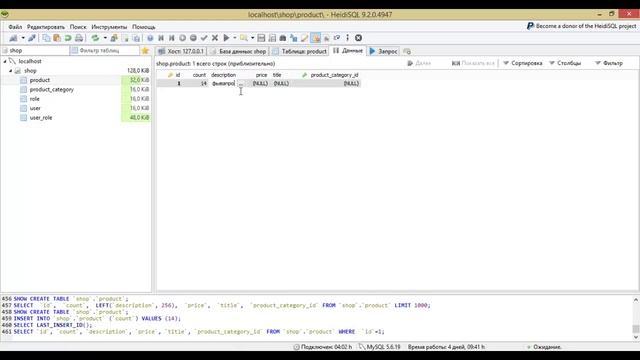Viewport: 640px width, 360px height.
Task: Open the Помощь menu
Action: pos(144,27)
